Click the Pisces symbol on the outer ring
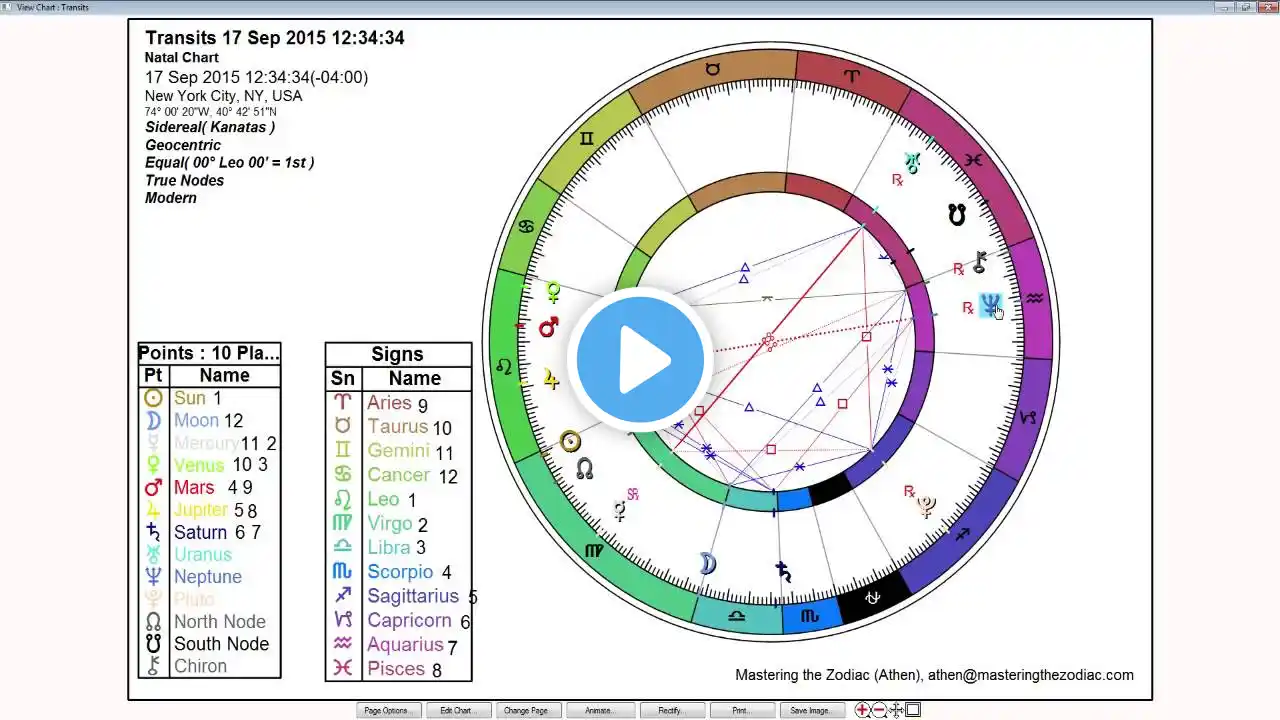Image resolution: width=1280 pixels, height=720 pixels. click(x=973, y=160)
